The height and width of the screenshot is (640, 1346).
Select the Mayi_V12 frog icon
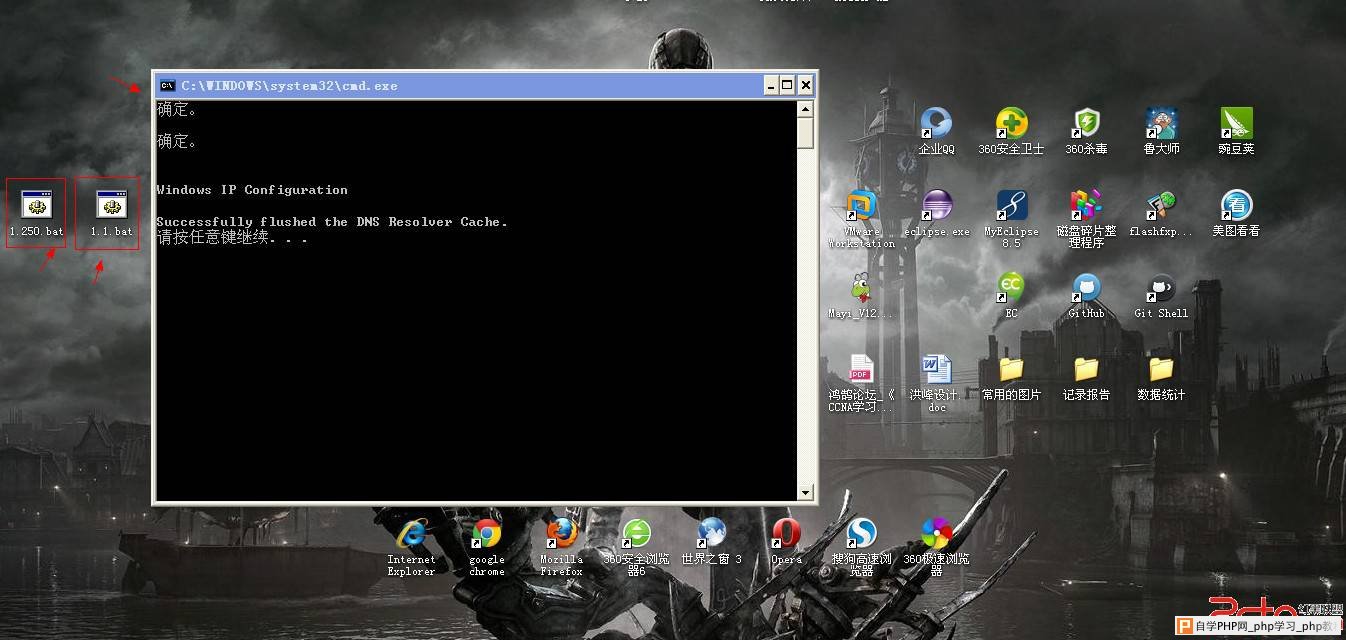coord(861,288)
